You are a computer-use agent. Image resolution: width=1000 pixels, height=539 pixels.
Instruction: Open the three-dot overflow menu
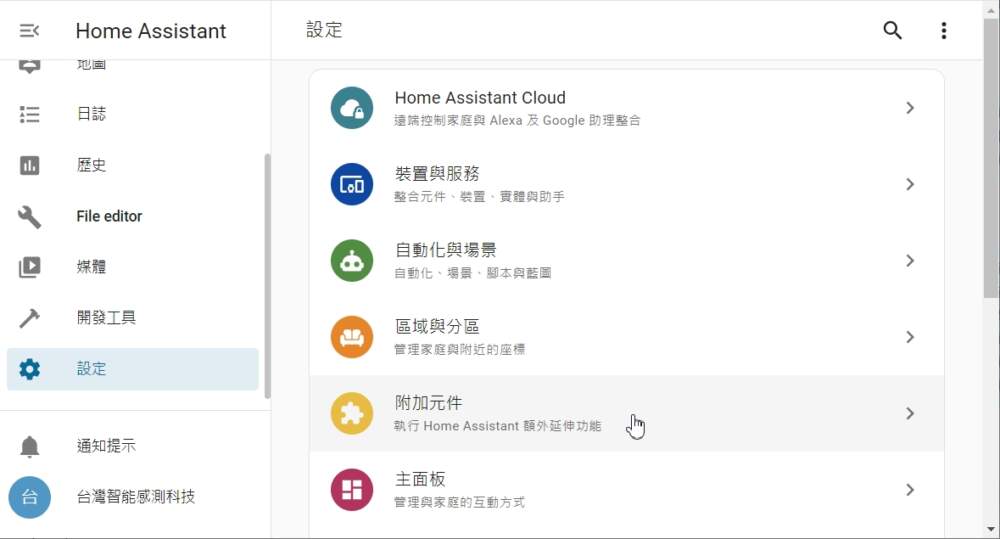tap(943, 31)
